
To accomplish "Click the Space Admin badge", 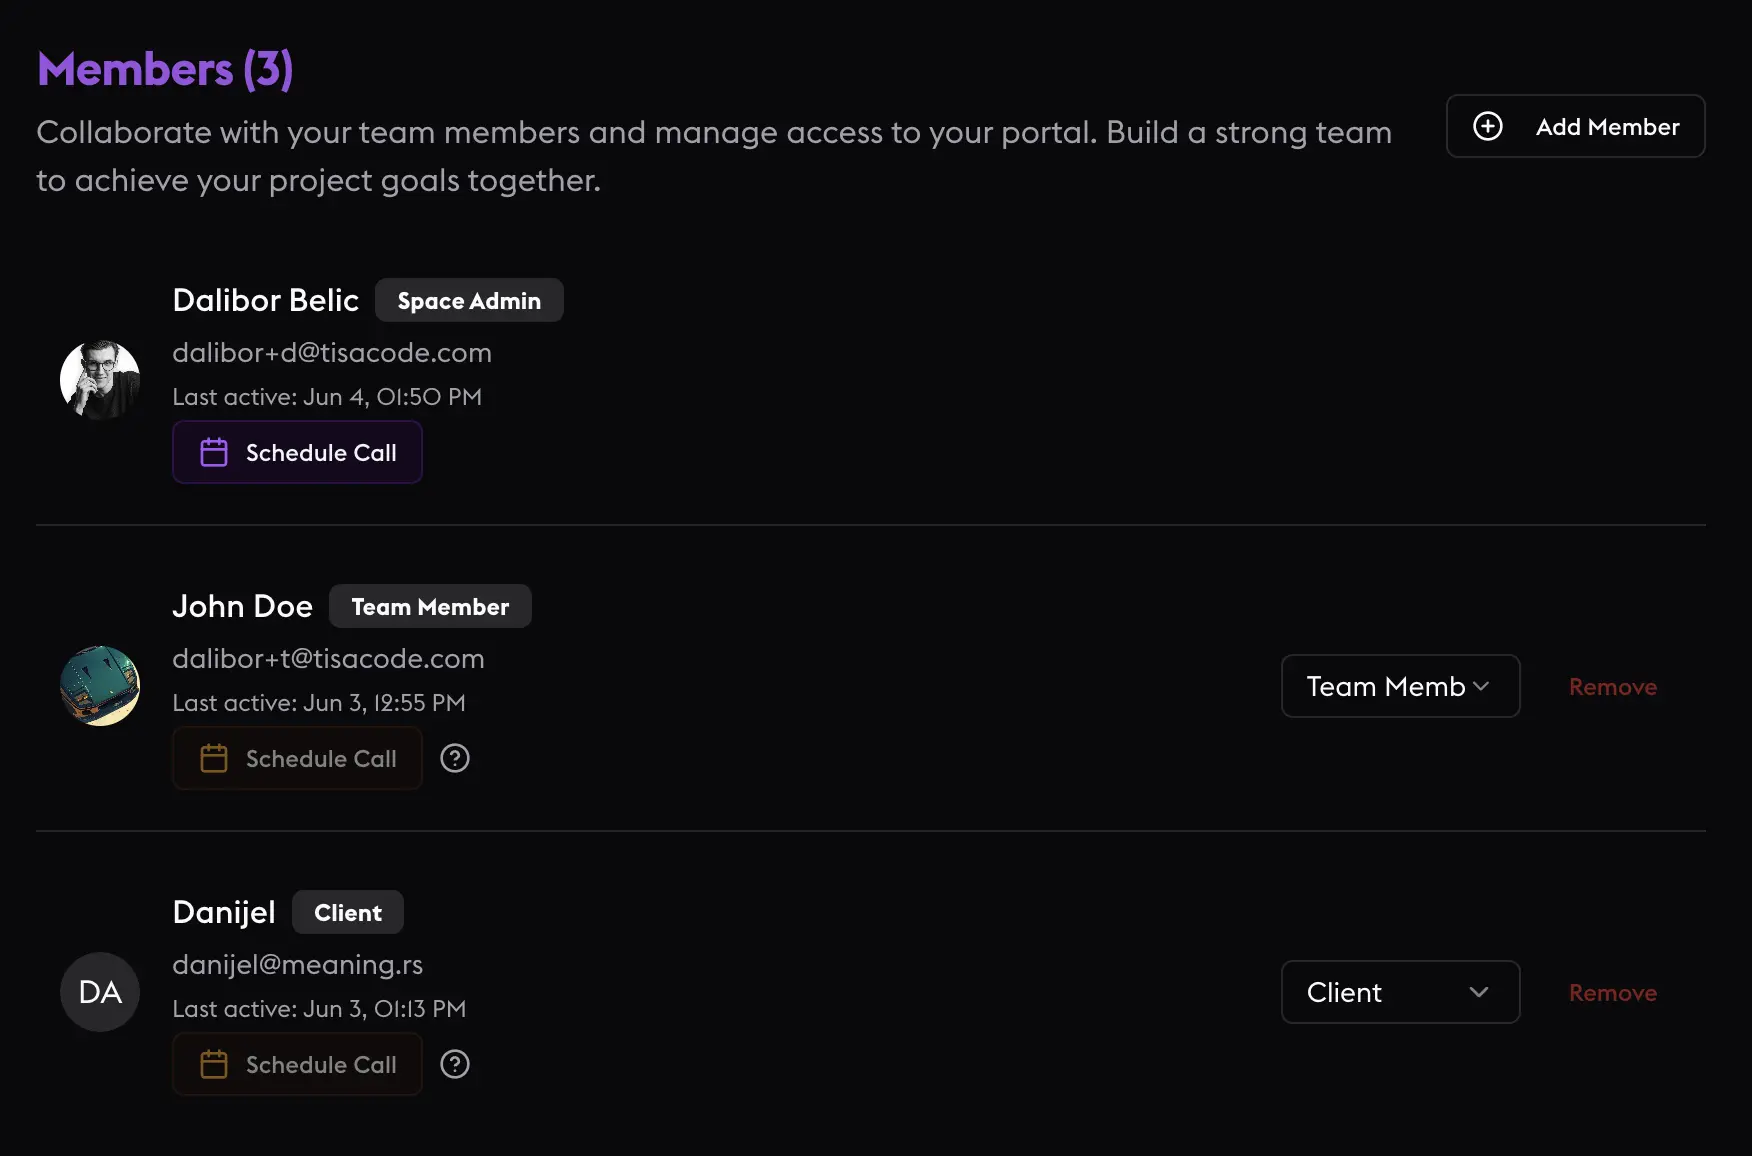I will [469, 301].
